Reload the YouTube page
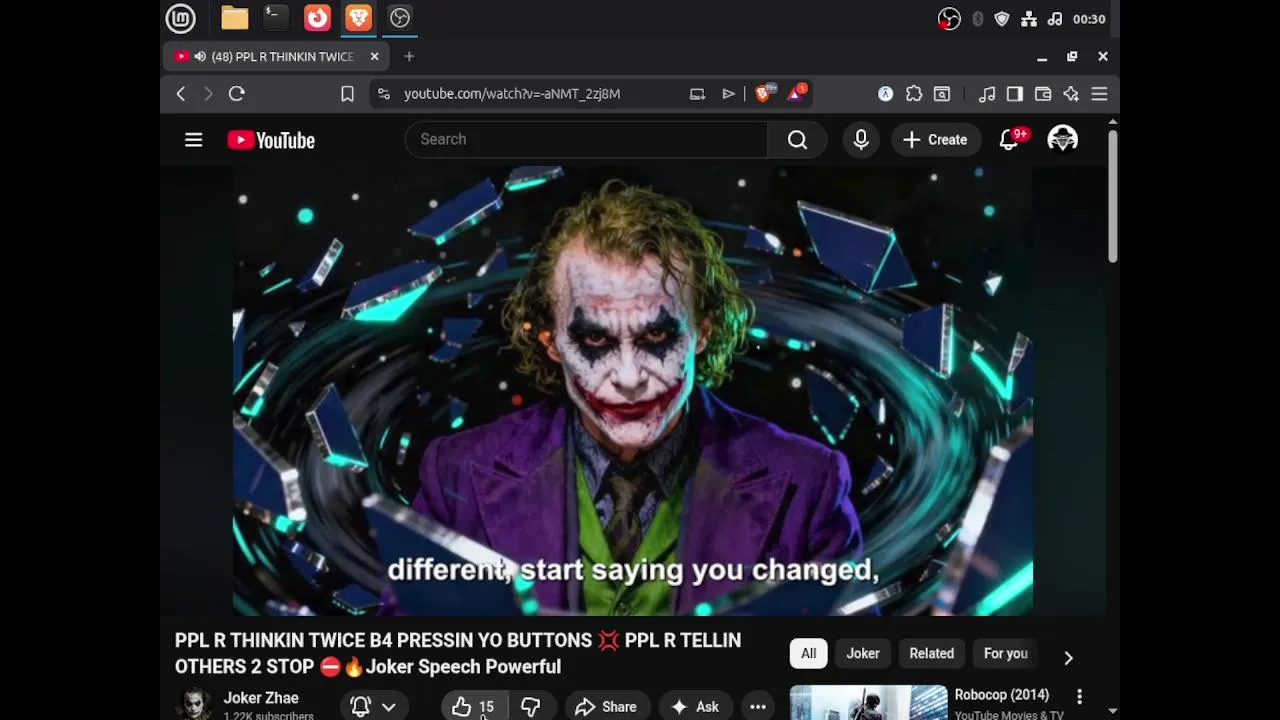 pyautogui.click(x=237, y=94)
